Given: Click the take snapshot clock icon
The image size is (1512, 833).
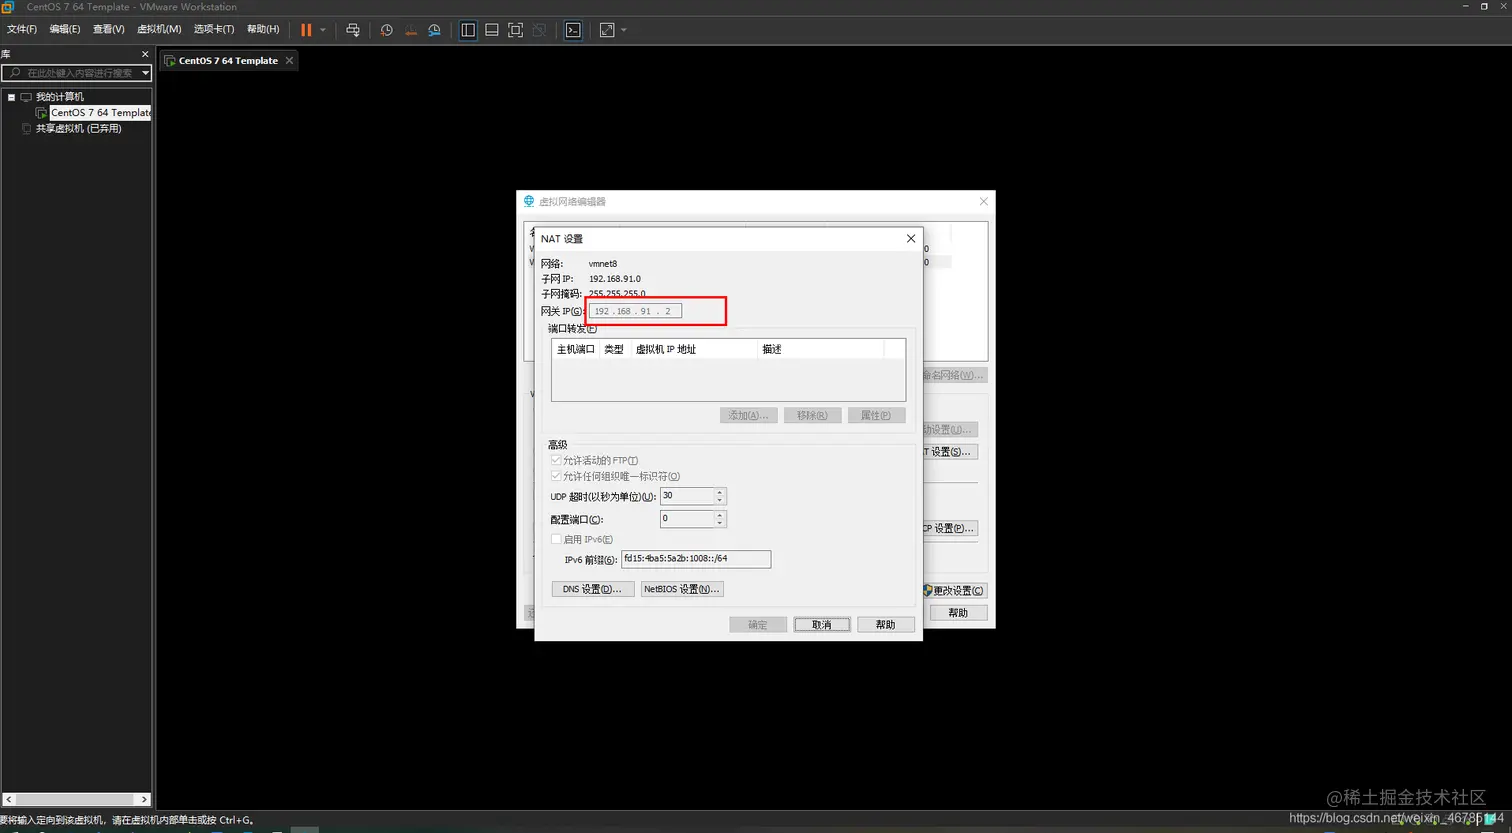Looking at the screenshot, I should [x=387, y=30].
